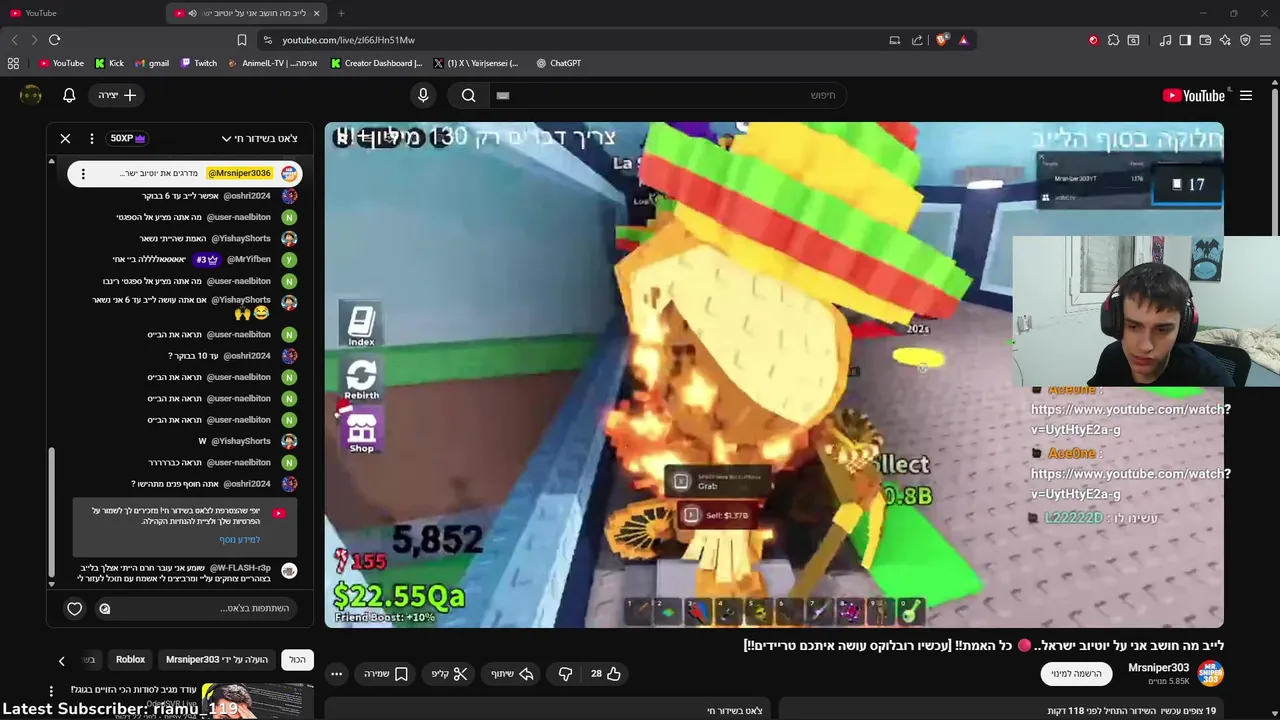Click the Create (+) button
Screen dimensions: 1280x720
pos(118,95)
